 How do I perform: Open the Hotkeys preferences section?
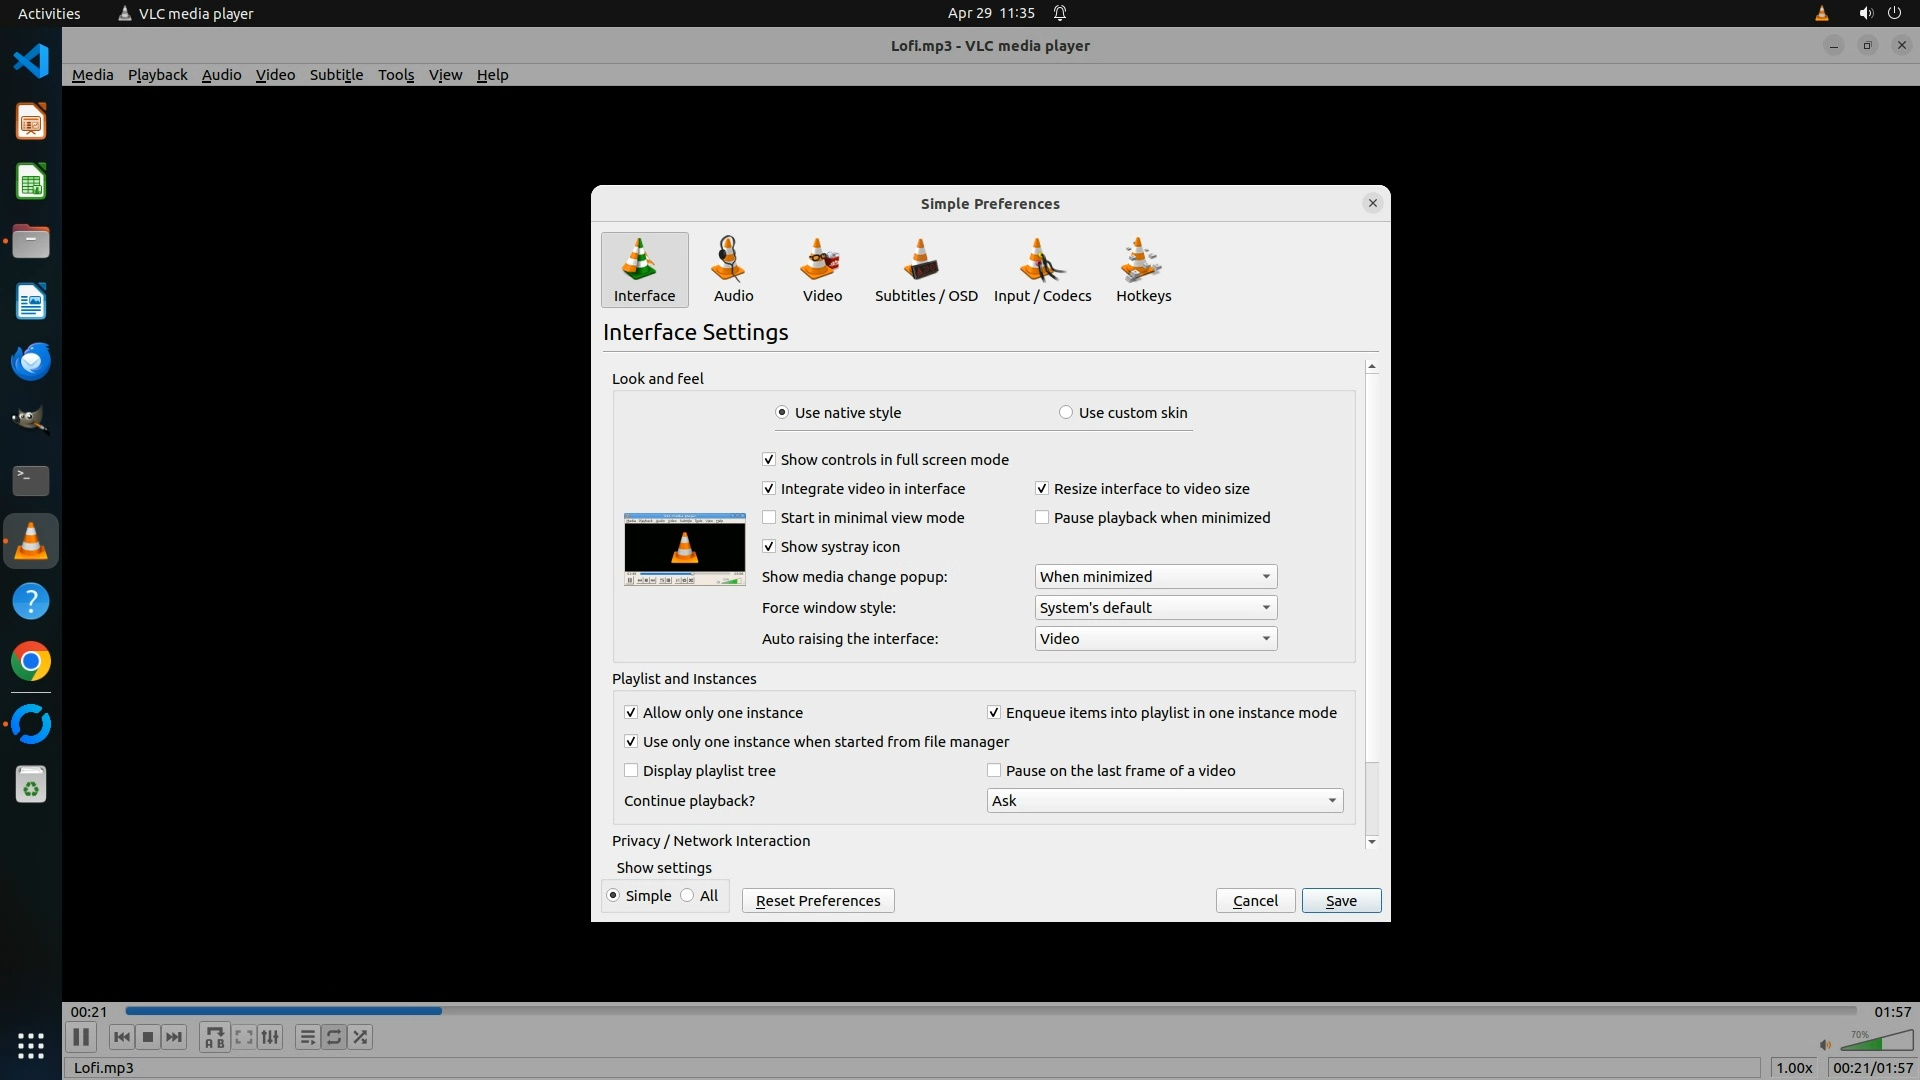coord(1143,269)
